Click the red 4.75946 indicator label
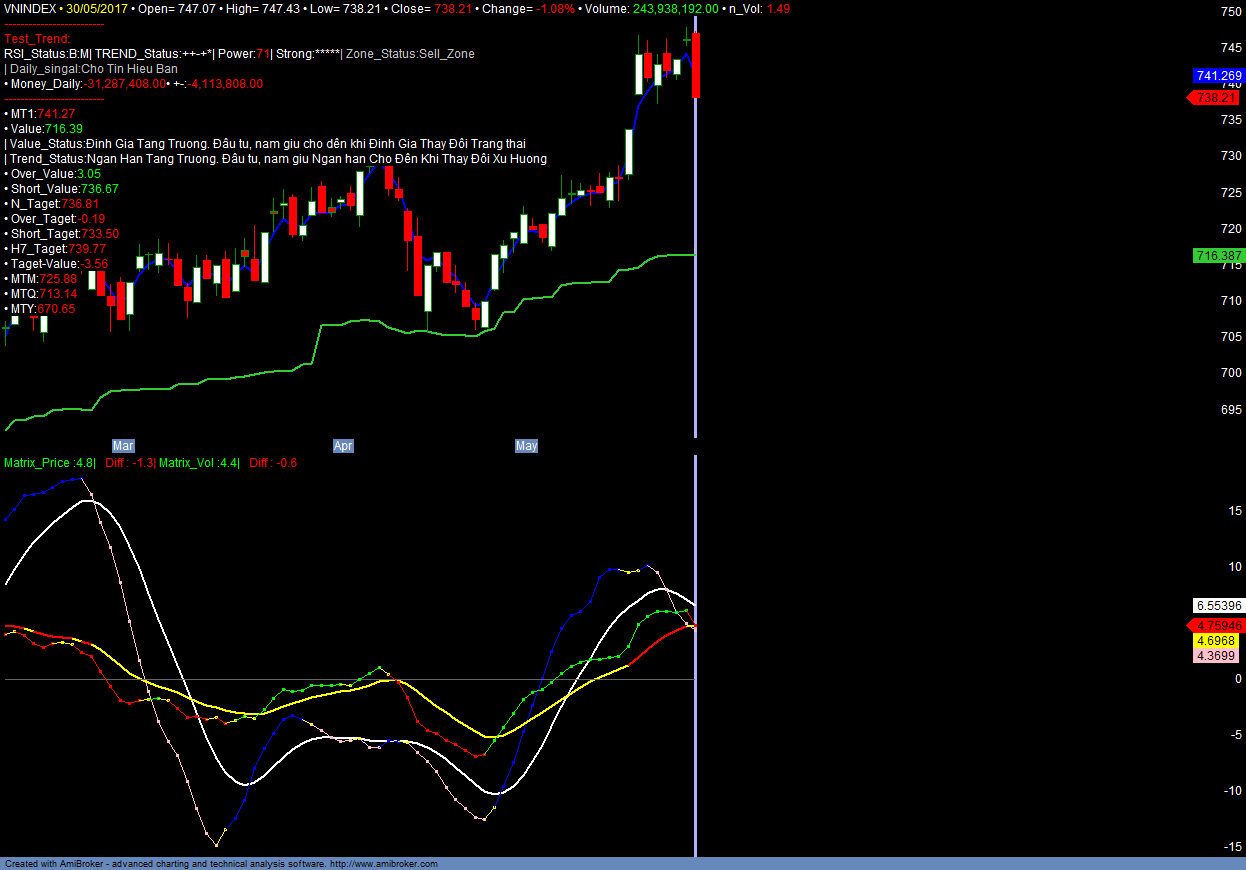This screenshot has height=870, width=1246. [1218, 625]
